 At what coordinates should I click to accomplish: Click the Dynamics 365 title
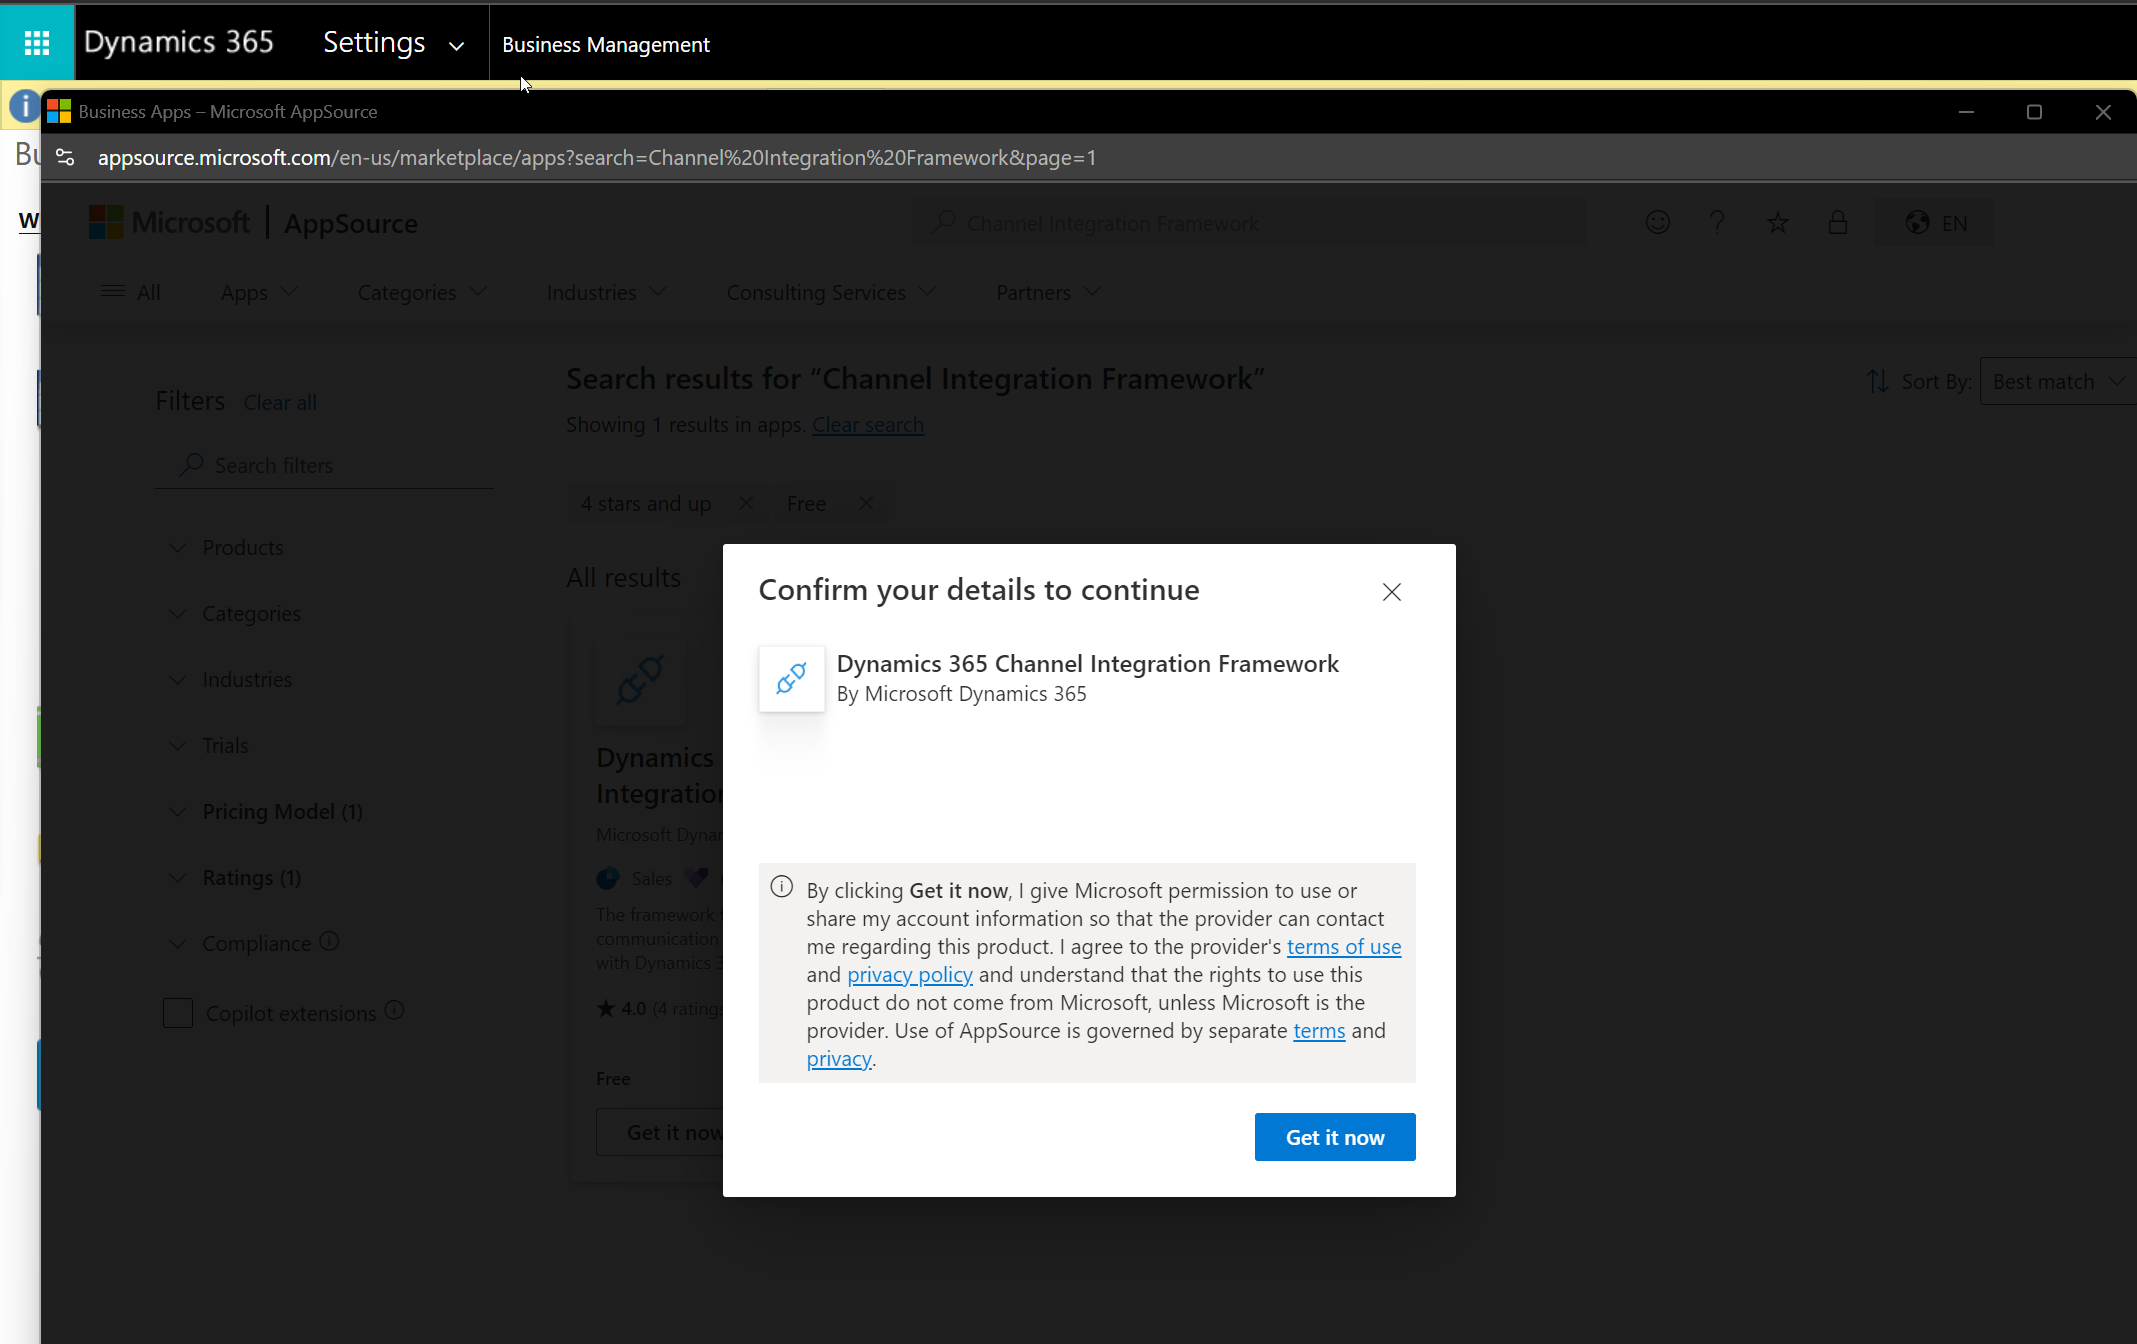pos(178,42)
